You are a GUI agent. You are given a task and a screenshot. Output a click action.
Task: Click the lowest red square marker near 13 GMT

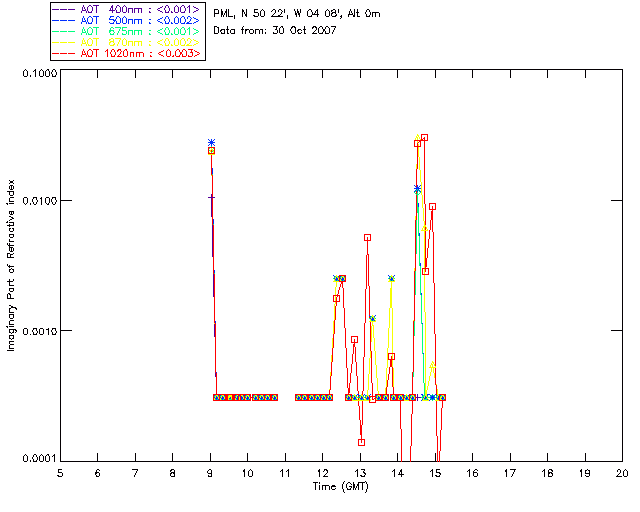tap(361, 442)
